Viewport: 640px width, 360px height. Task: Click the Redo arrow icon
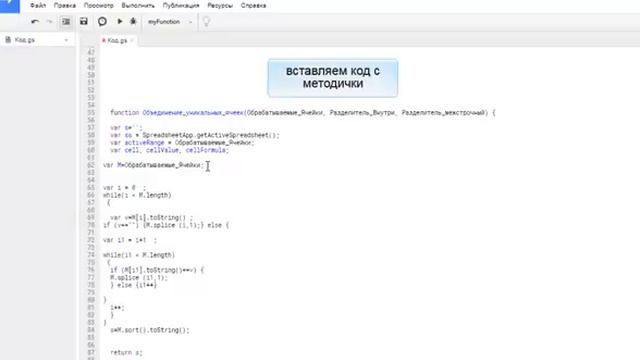(49, 22)
